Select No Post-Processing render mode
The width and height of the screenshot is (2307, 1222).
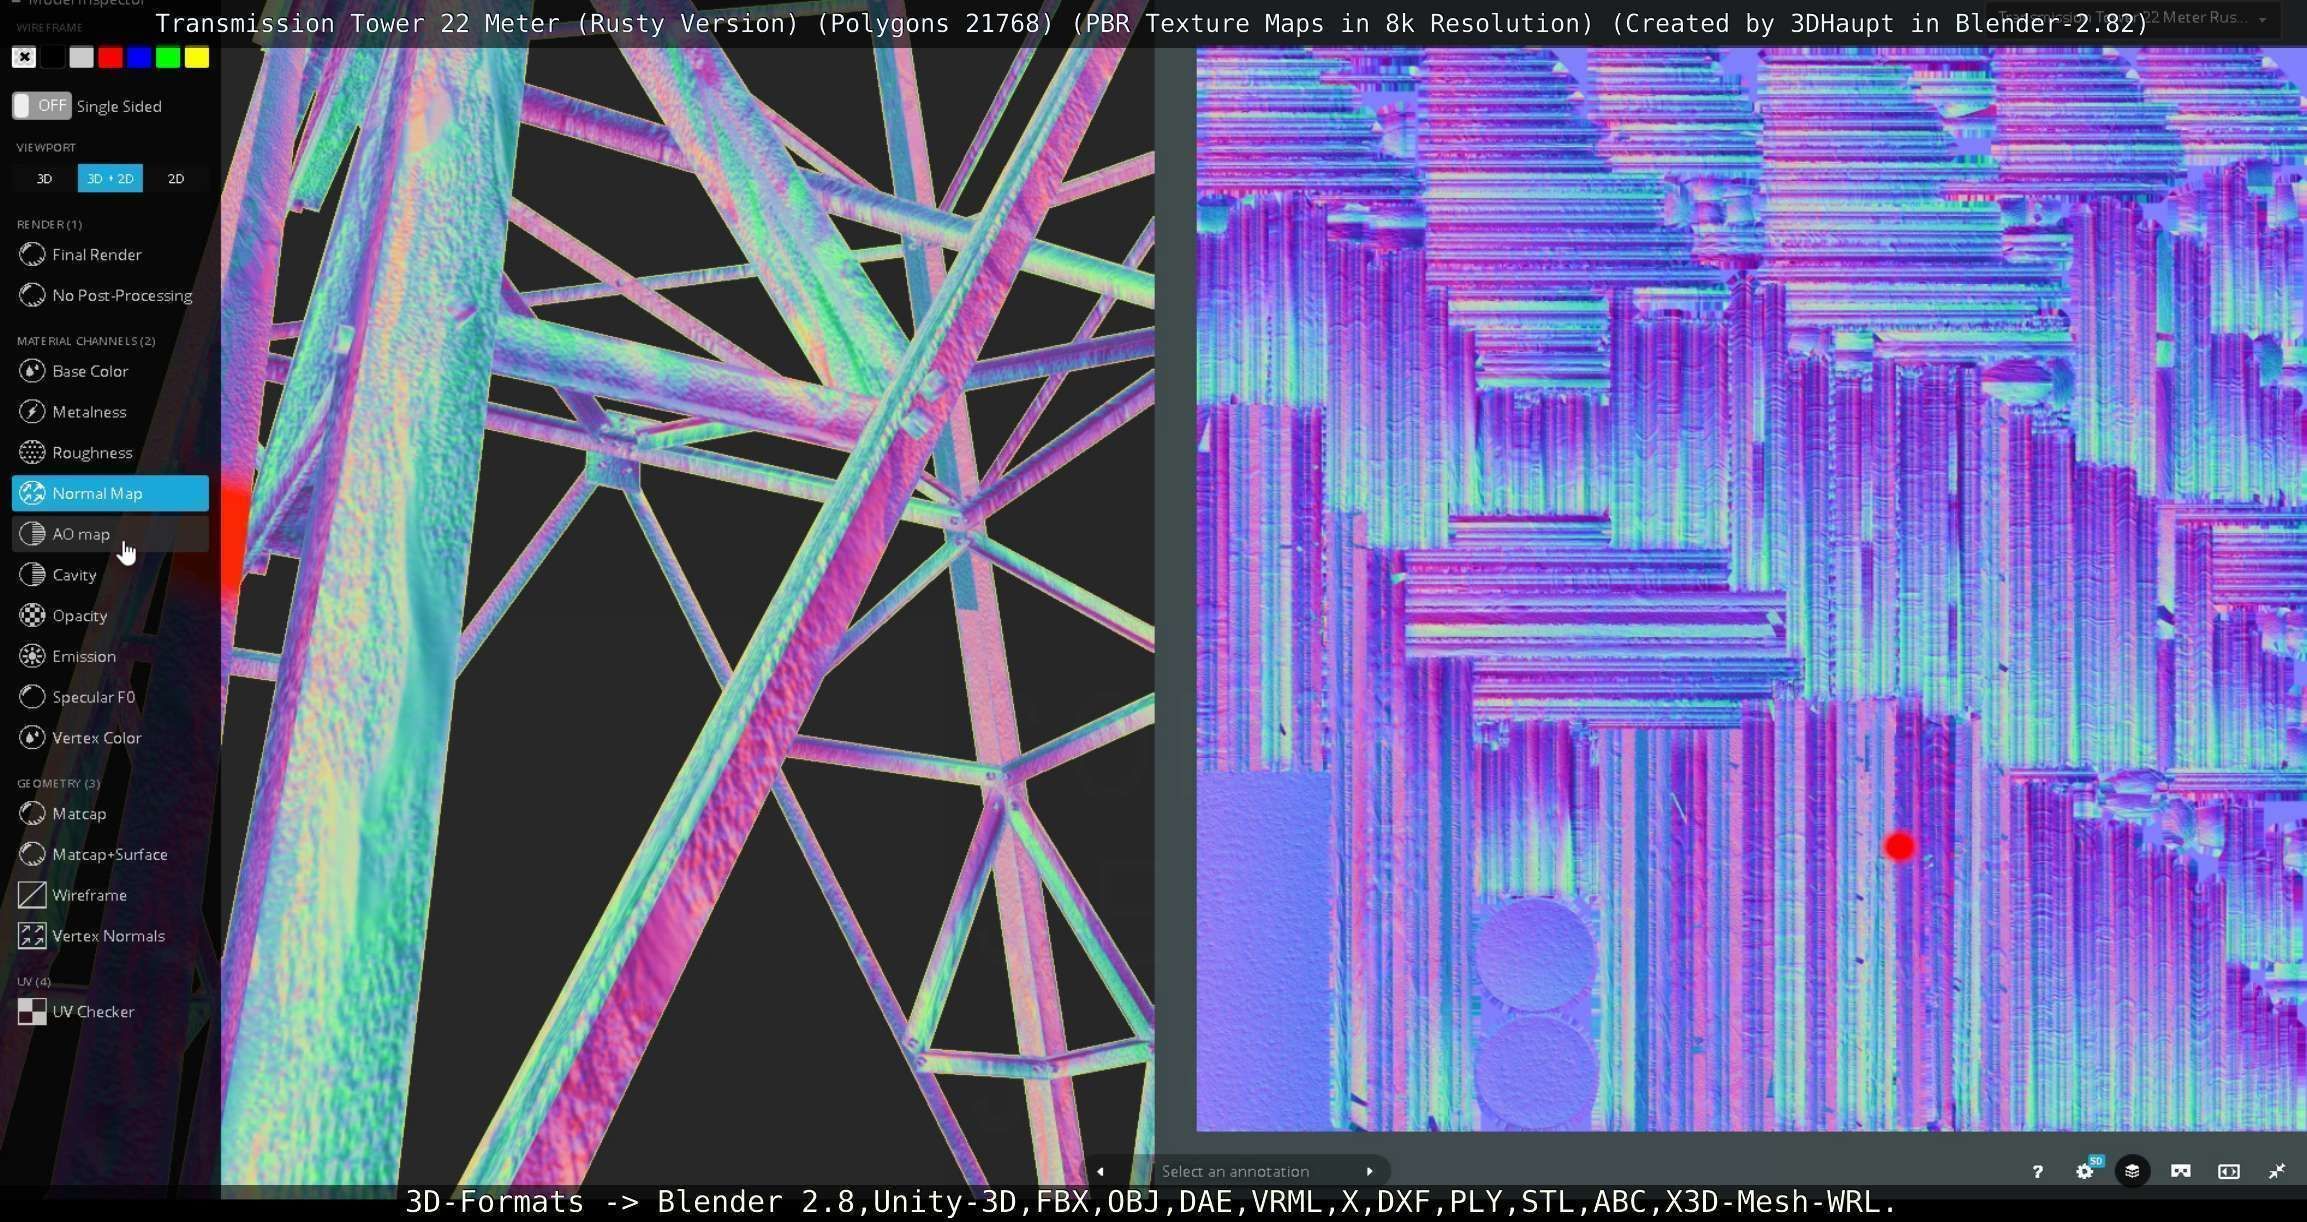click(110, 296)
